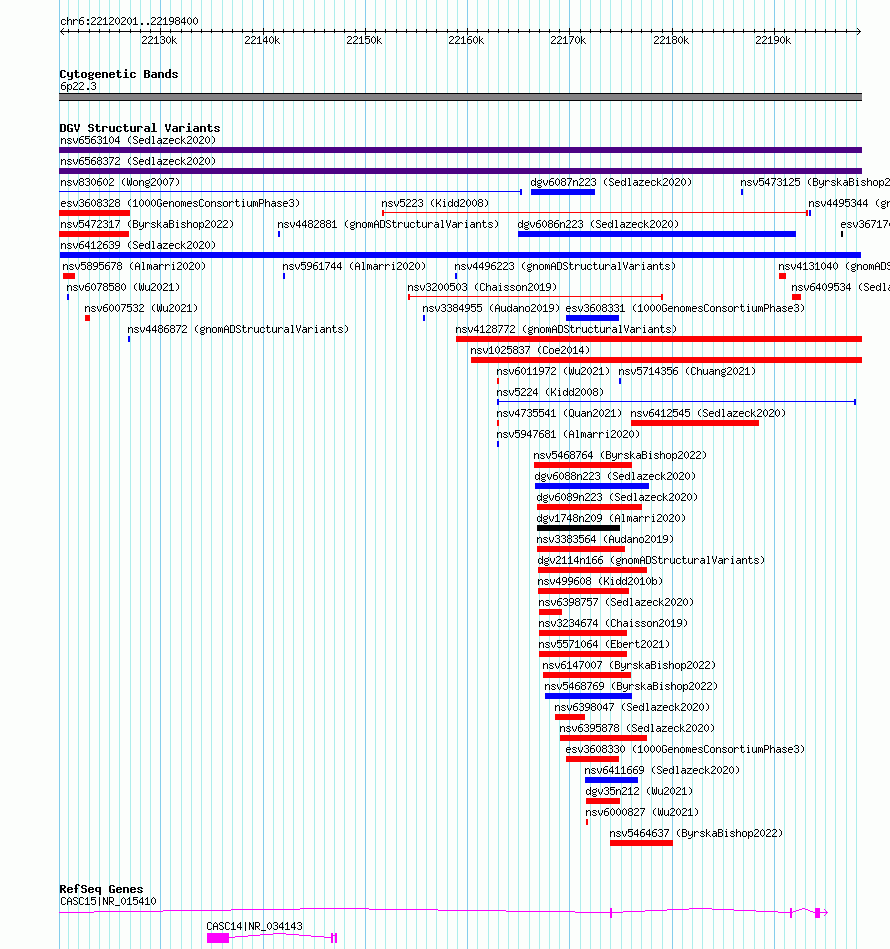Click nsv4482881 gnomAD variant label
The height and width of the screenshot is (949, 890).
[388, 224]
